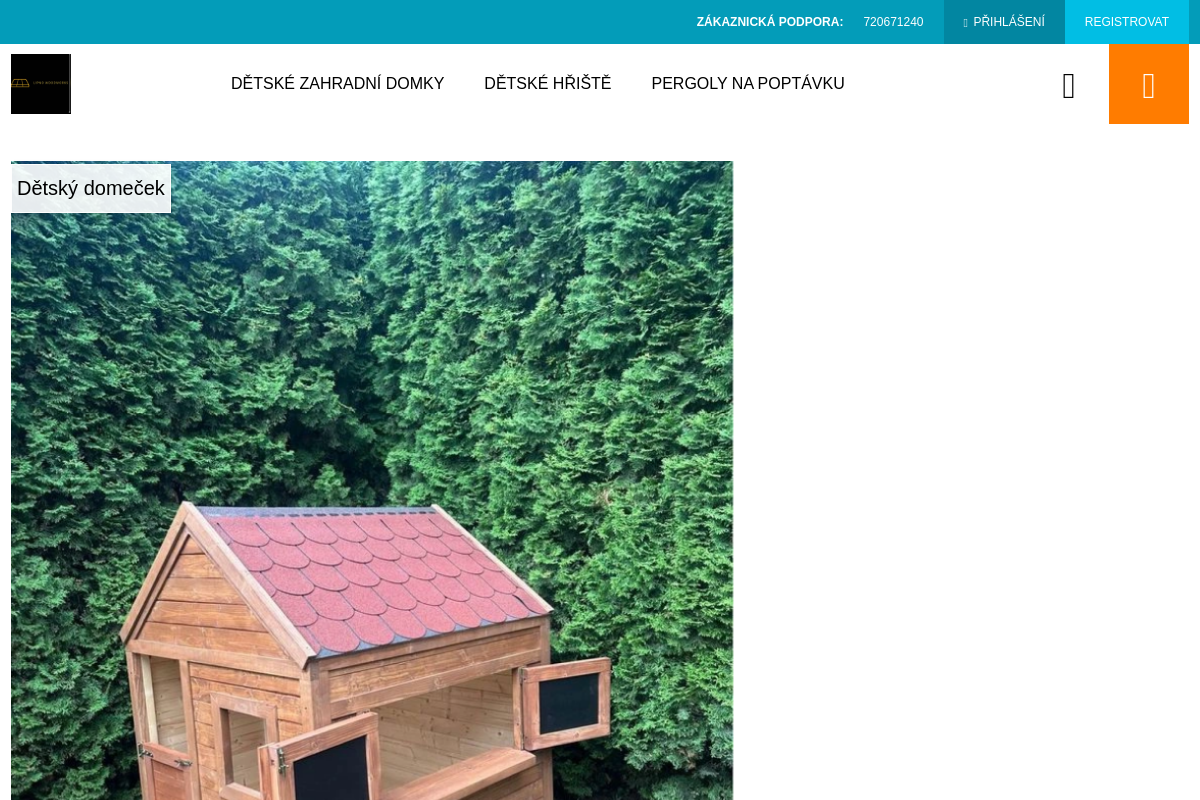Click the Zákaznická podpora label
Viewport: 1200px width, 800px height.
point(770,22)
